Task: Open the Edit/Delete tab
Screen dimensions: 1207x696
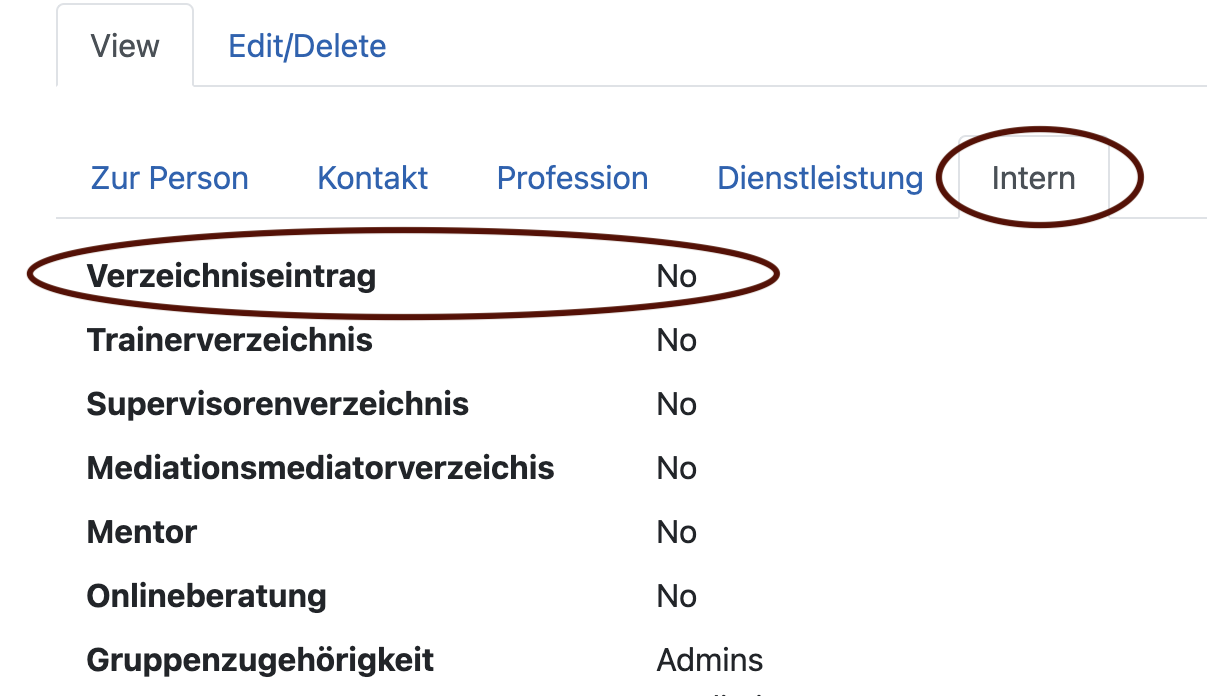Action: click(x=307, y=46)
